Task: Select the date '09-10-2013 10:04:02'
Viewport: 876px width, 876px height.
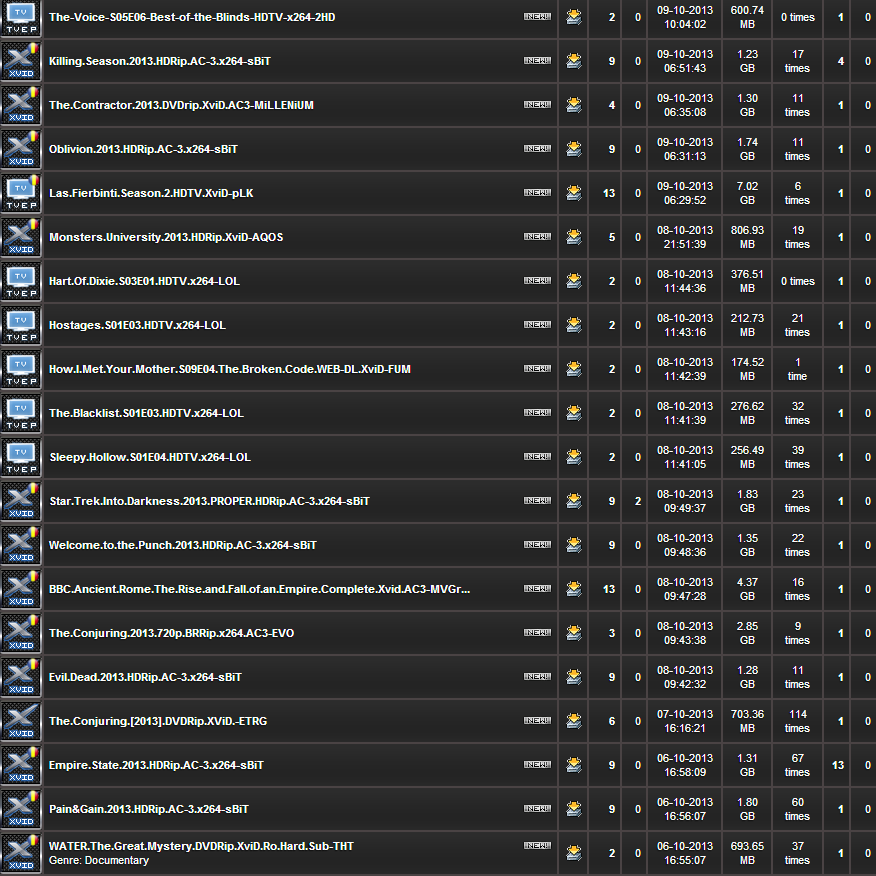Action: point(685,17)
